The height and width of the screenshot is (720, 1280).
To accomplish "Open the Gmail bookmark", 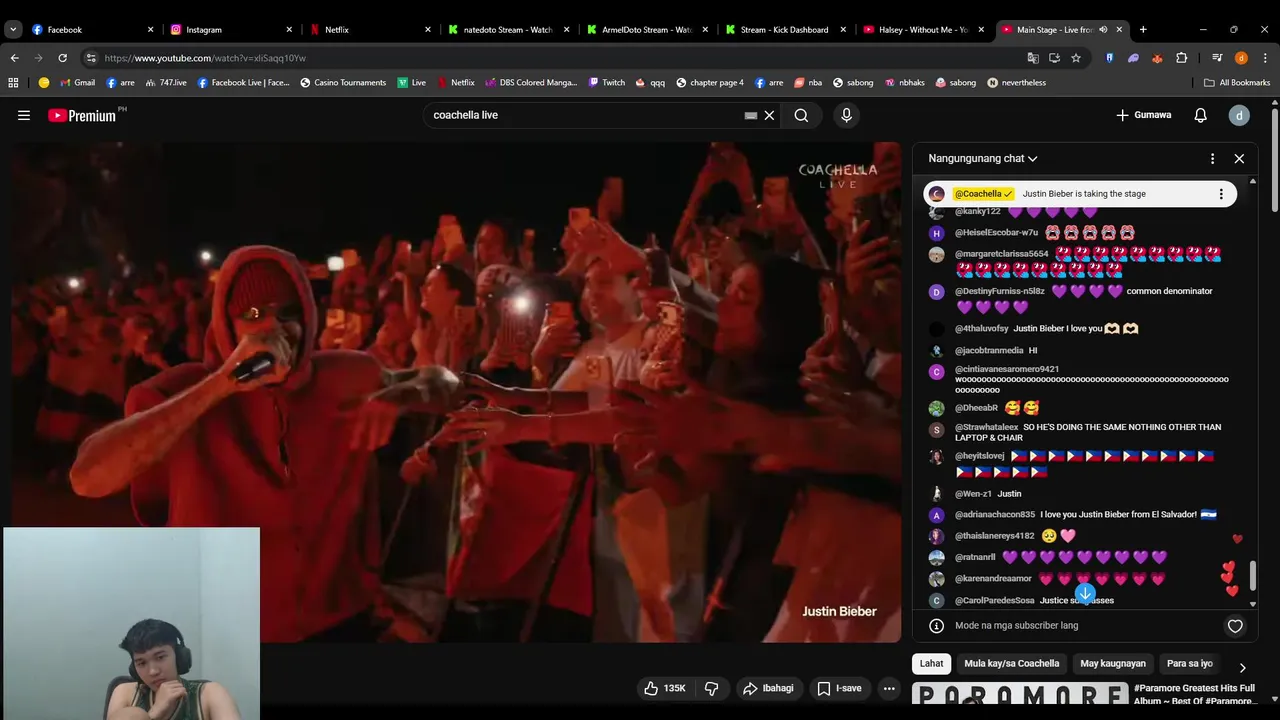I will tap(77, 83).
